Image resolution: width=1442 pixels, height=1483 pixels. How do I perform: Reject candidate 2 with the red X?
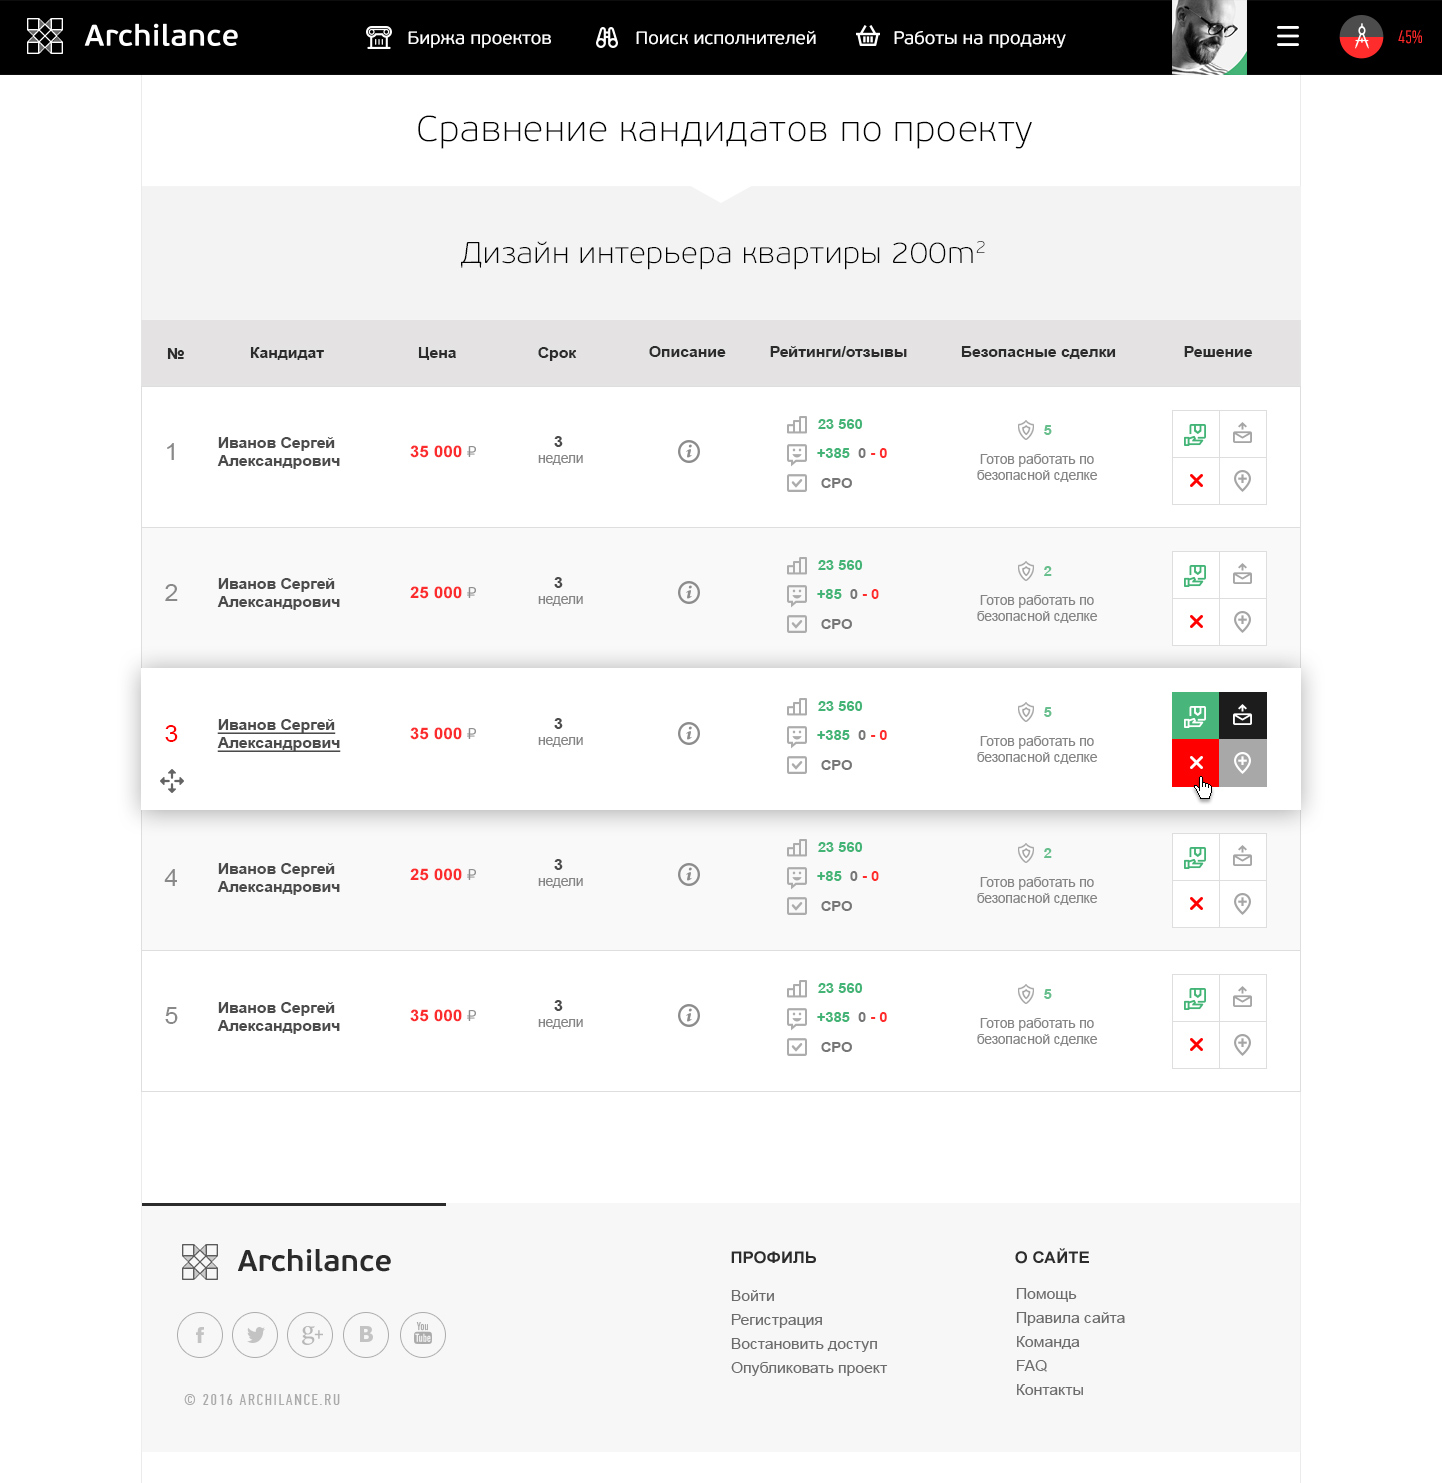click(1195, 622)
